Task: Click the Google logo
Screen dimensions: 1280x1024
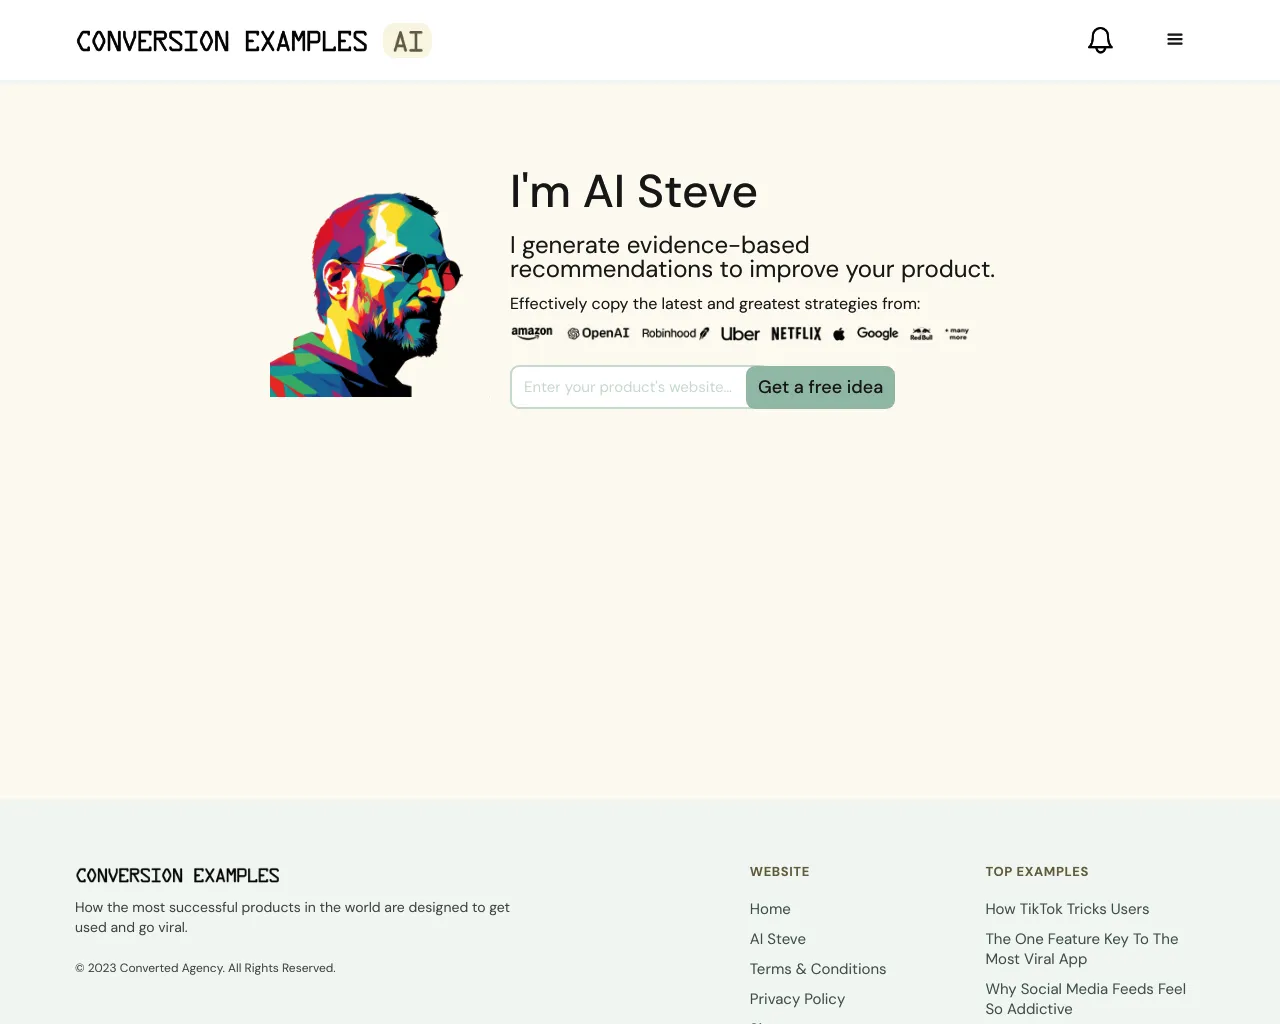Action: [x=877, y=333]
